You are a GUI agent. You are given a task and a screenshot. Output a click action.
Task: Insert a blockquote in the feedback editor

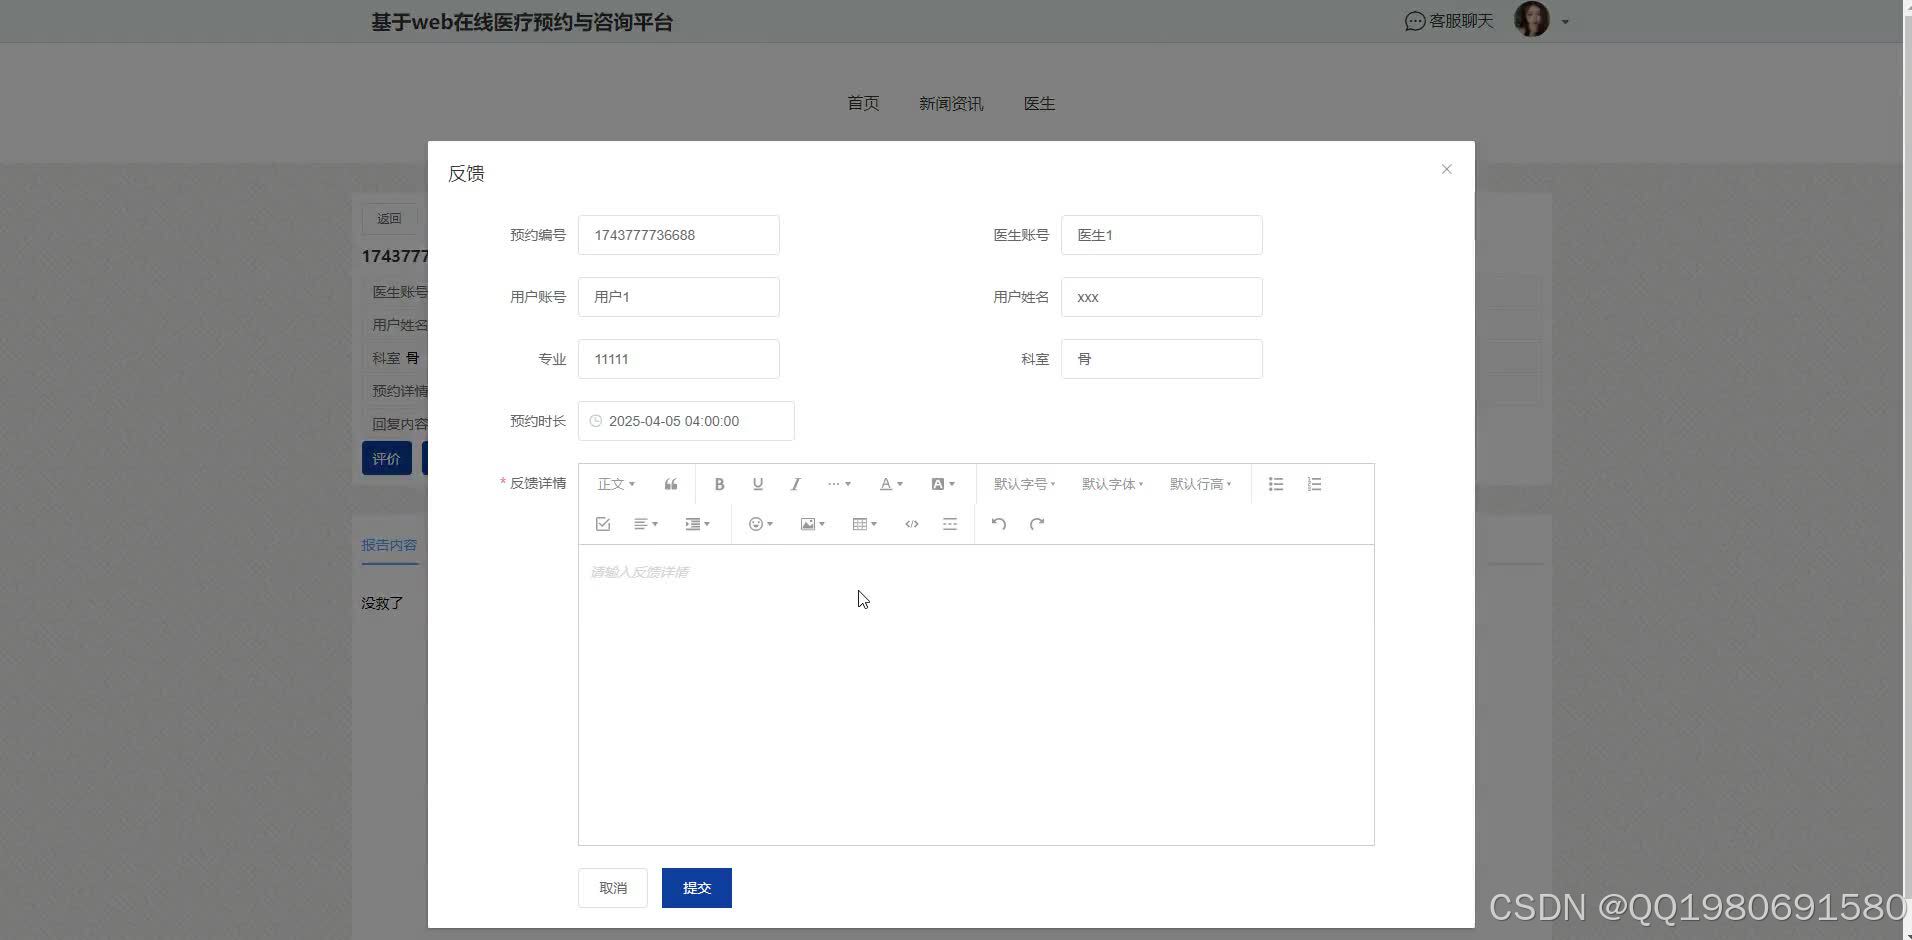tap(670, 484)
